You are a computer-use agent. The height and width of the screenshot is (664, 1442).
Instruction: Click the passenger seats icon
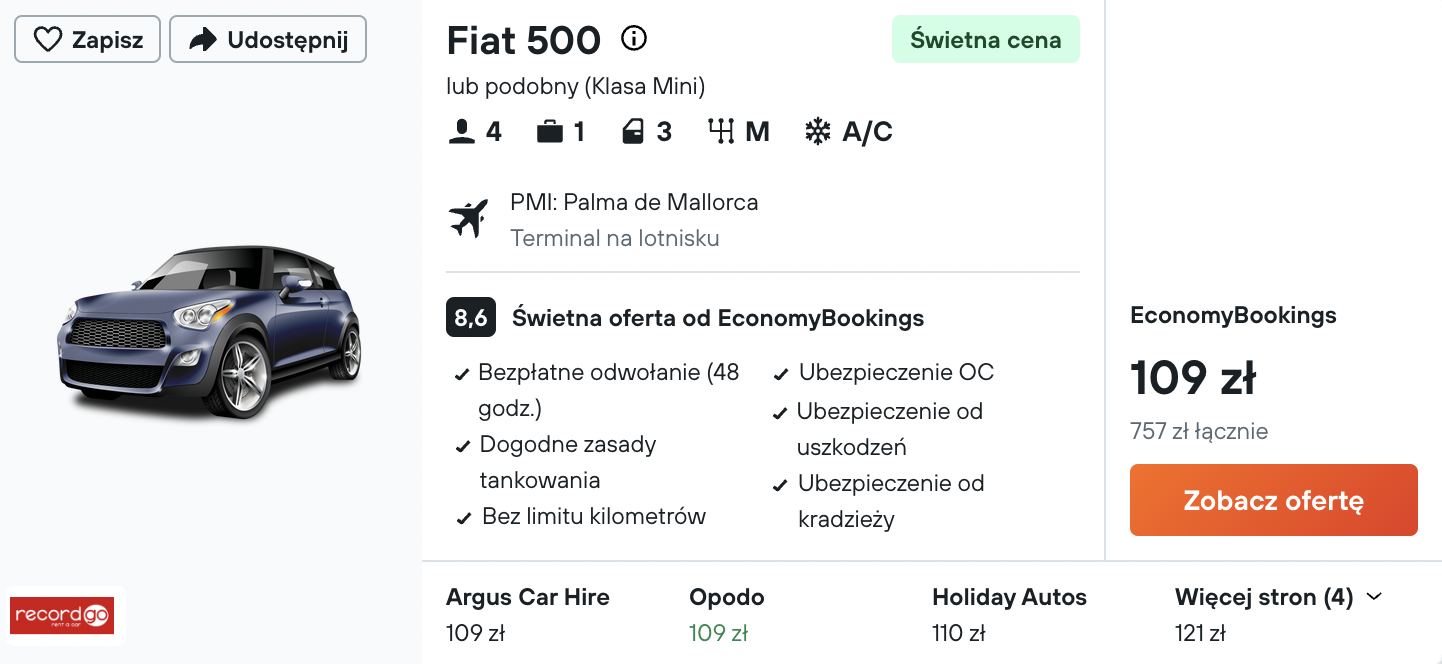pyautogui.click(x=462, y=132)
